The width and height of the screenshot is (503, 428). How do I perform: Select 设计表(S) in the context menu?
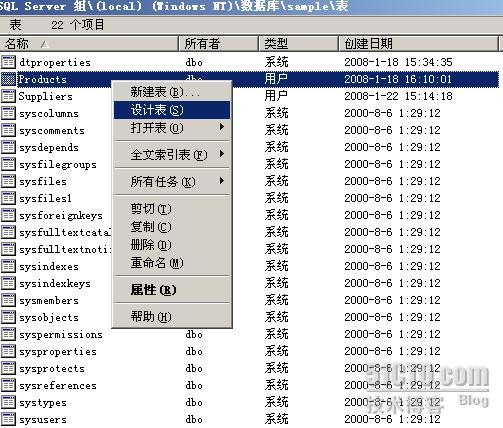click(x=172, y=110)
